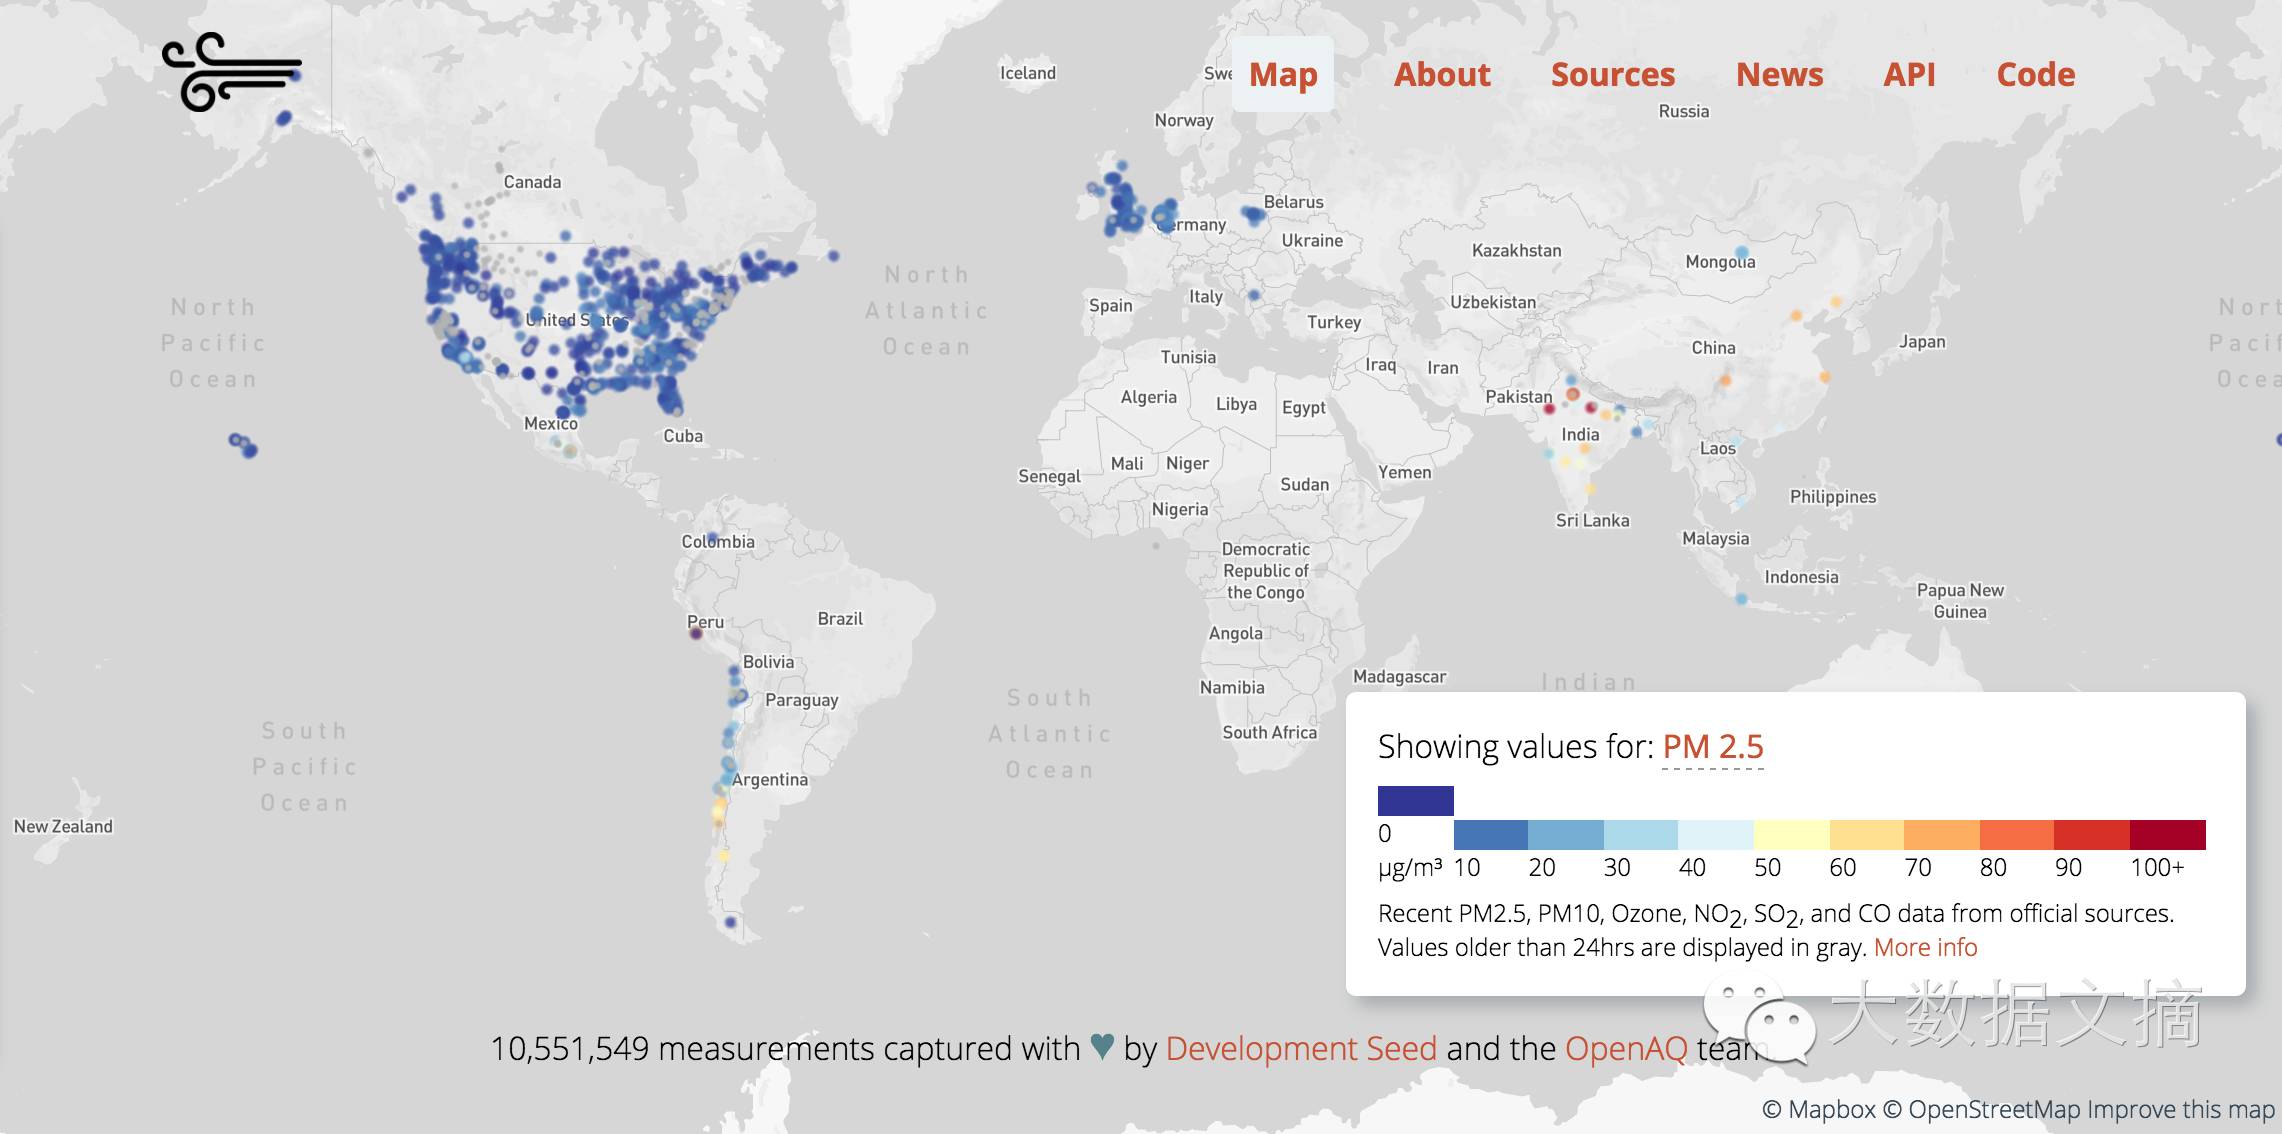Screen dimensions: 2282x1134
Task: Follow the More info link
Action: click(1925, 947)
